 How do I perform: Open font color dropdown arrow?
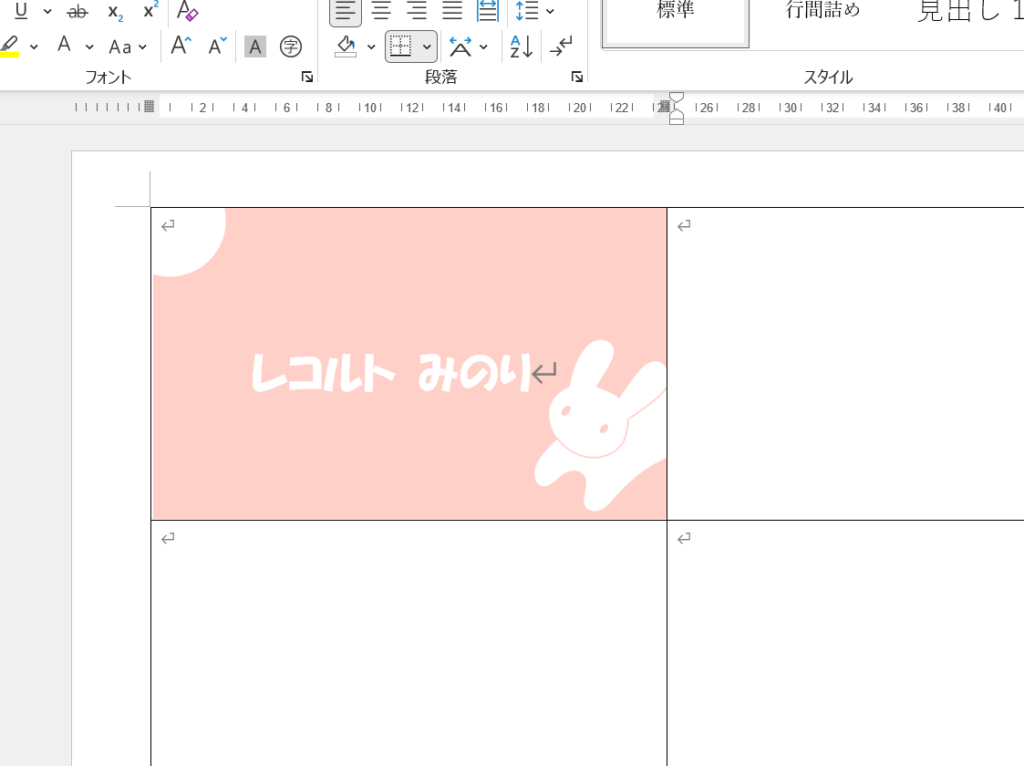click(89, 47)
